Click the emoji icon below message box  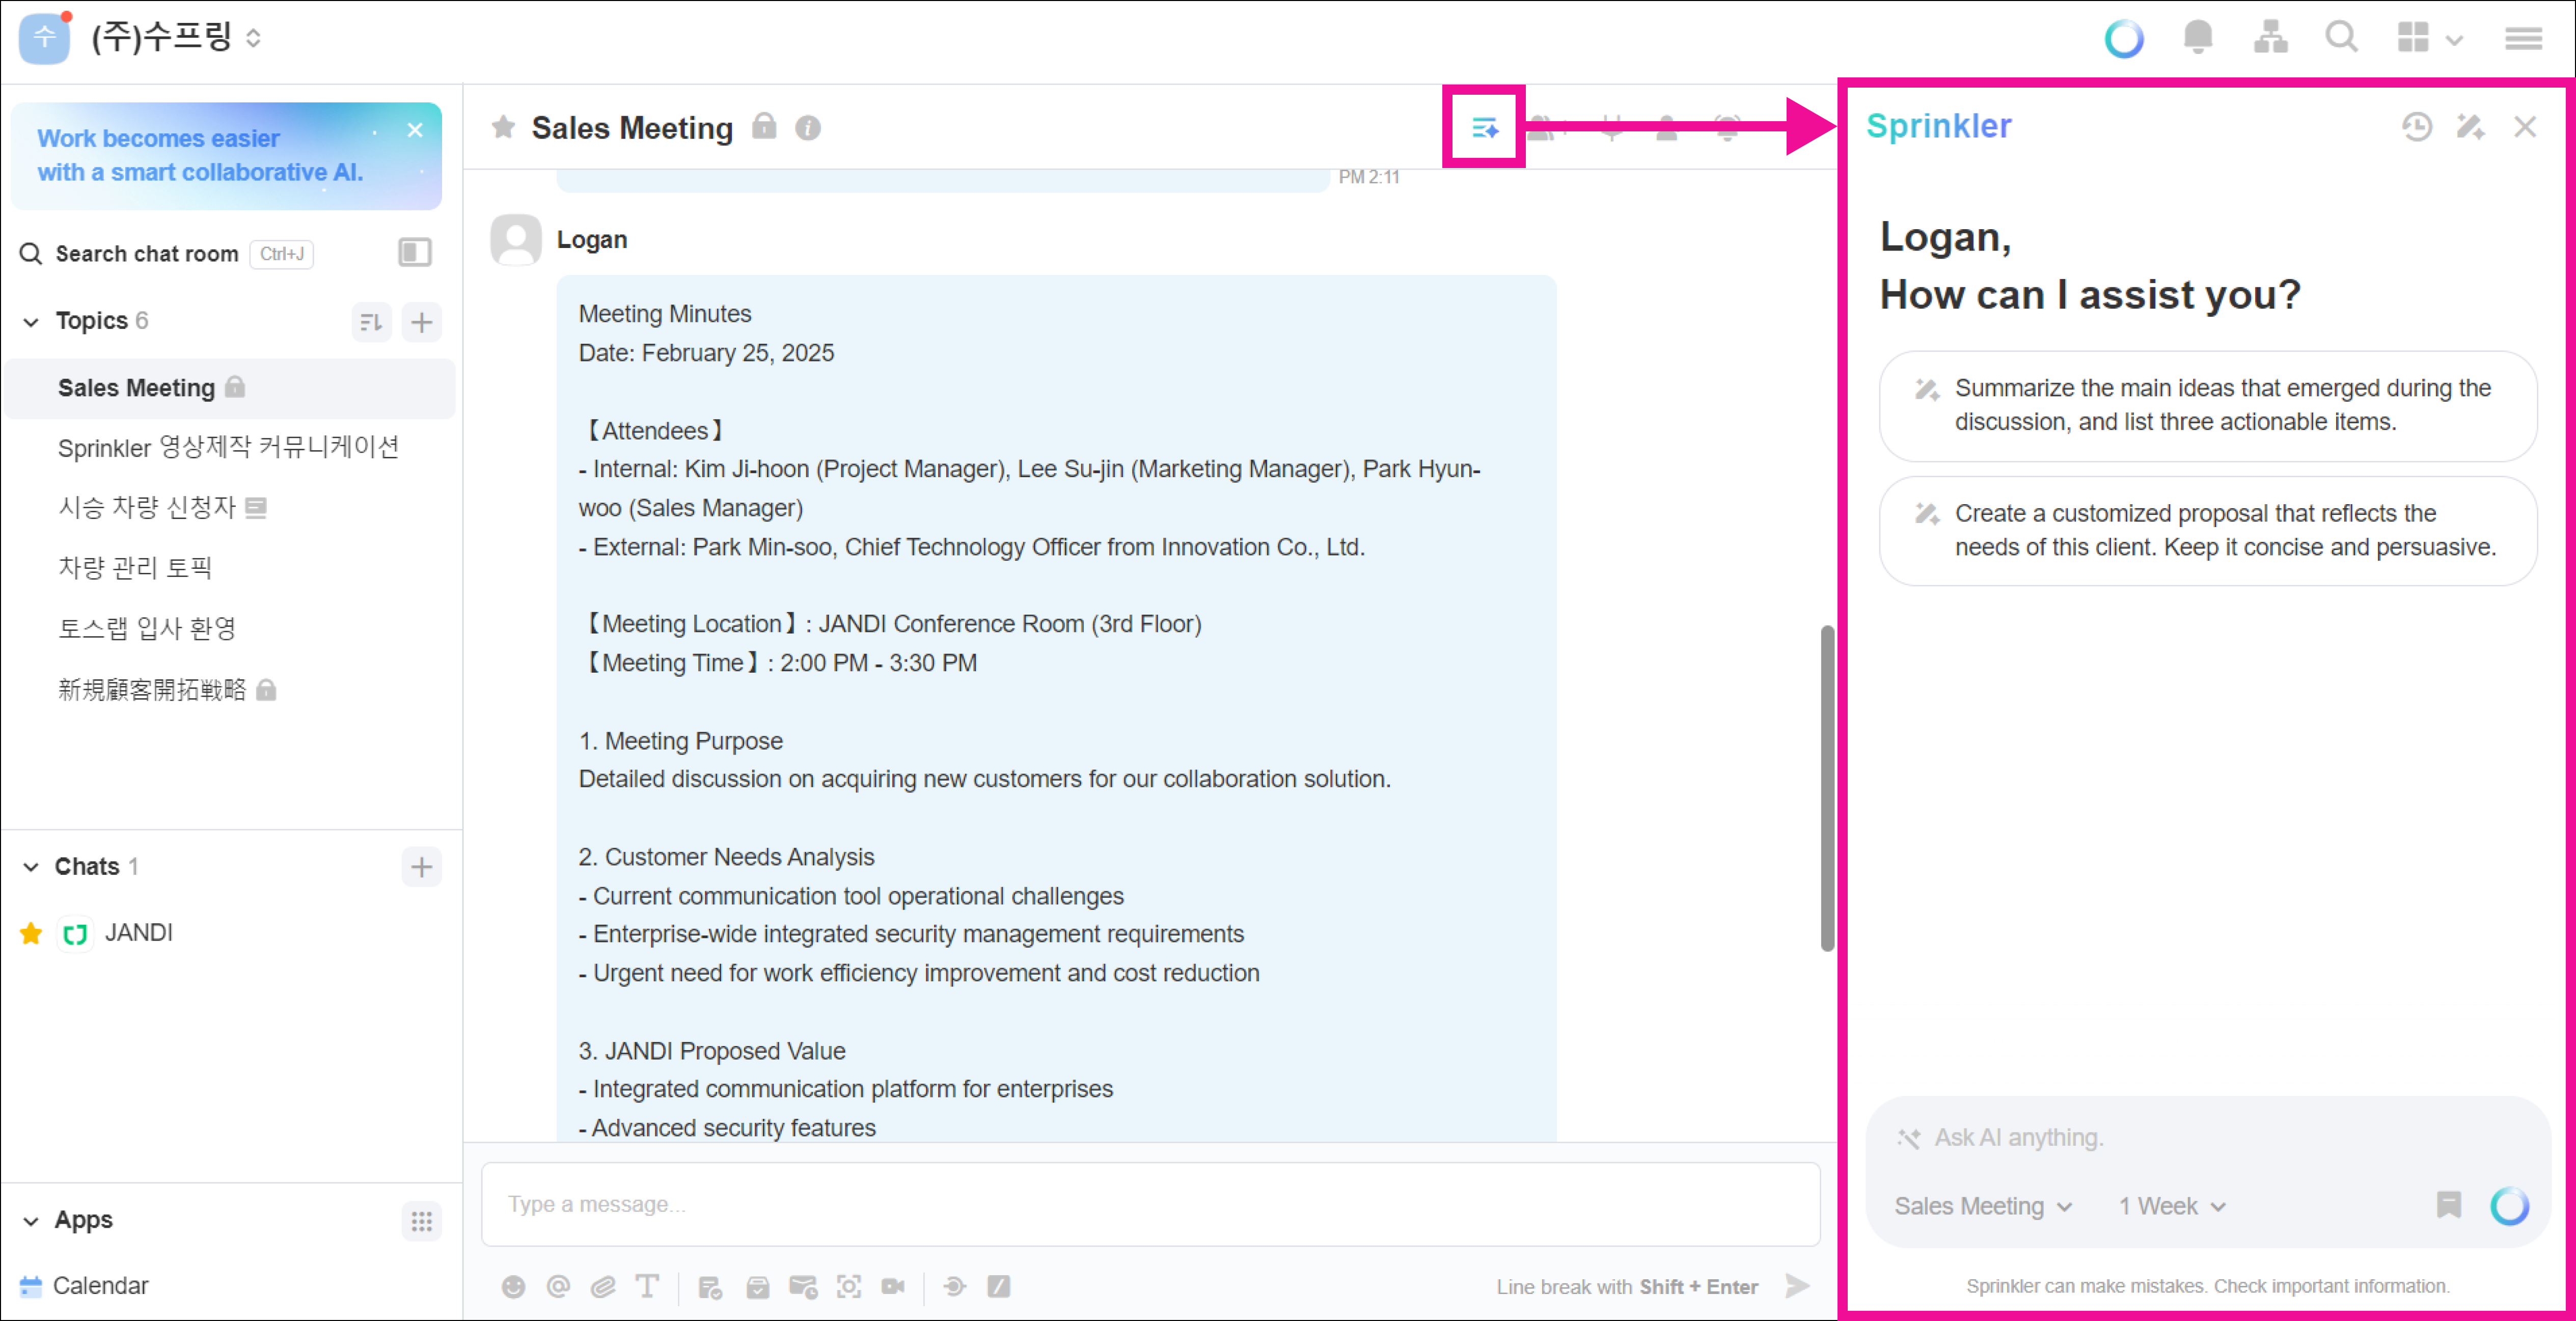point(513,1286)
